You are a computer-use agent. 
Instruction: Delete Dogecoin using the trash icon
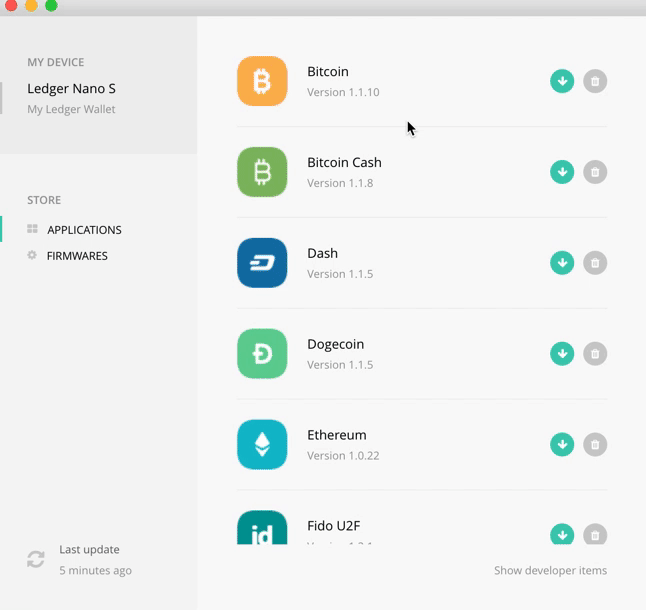[x=595, y=353]
